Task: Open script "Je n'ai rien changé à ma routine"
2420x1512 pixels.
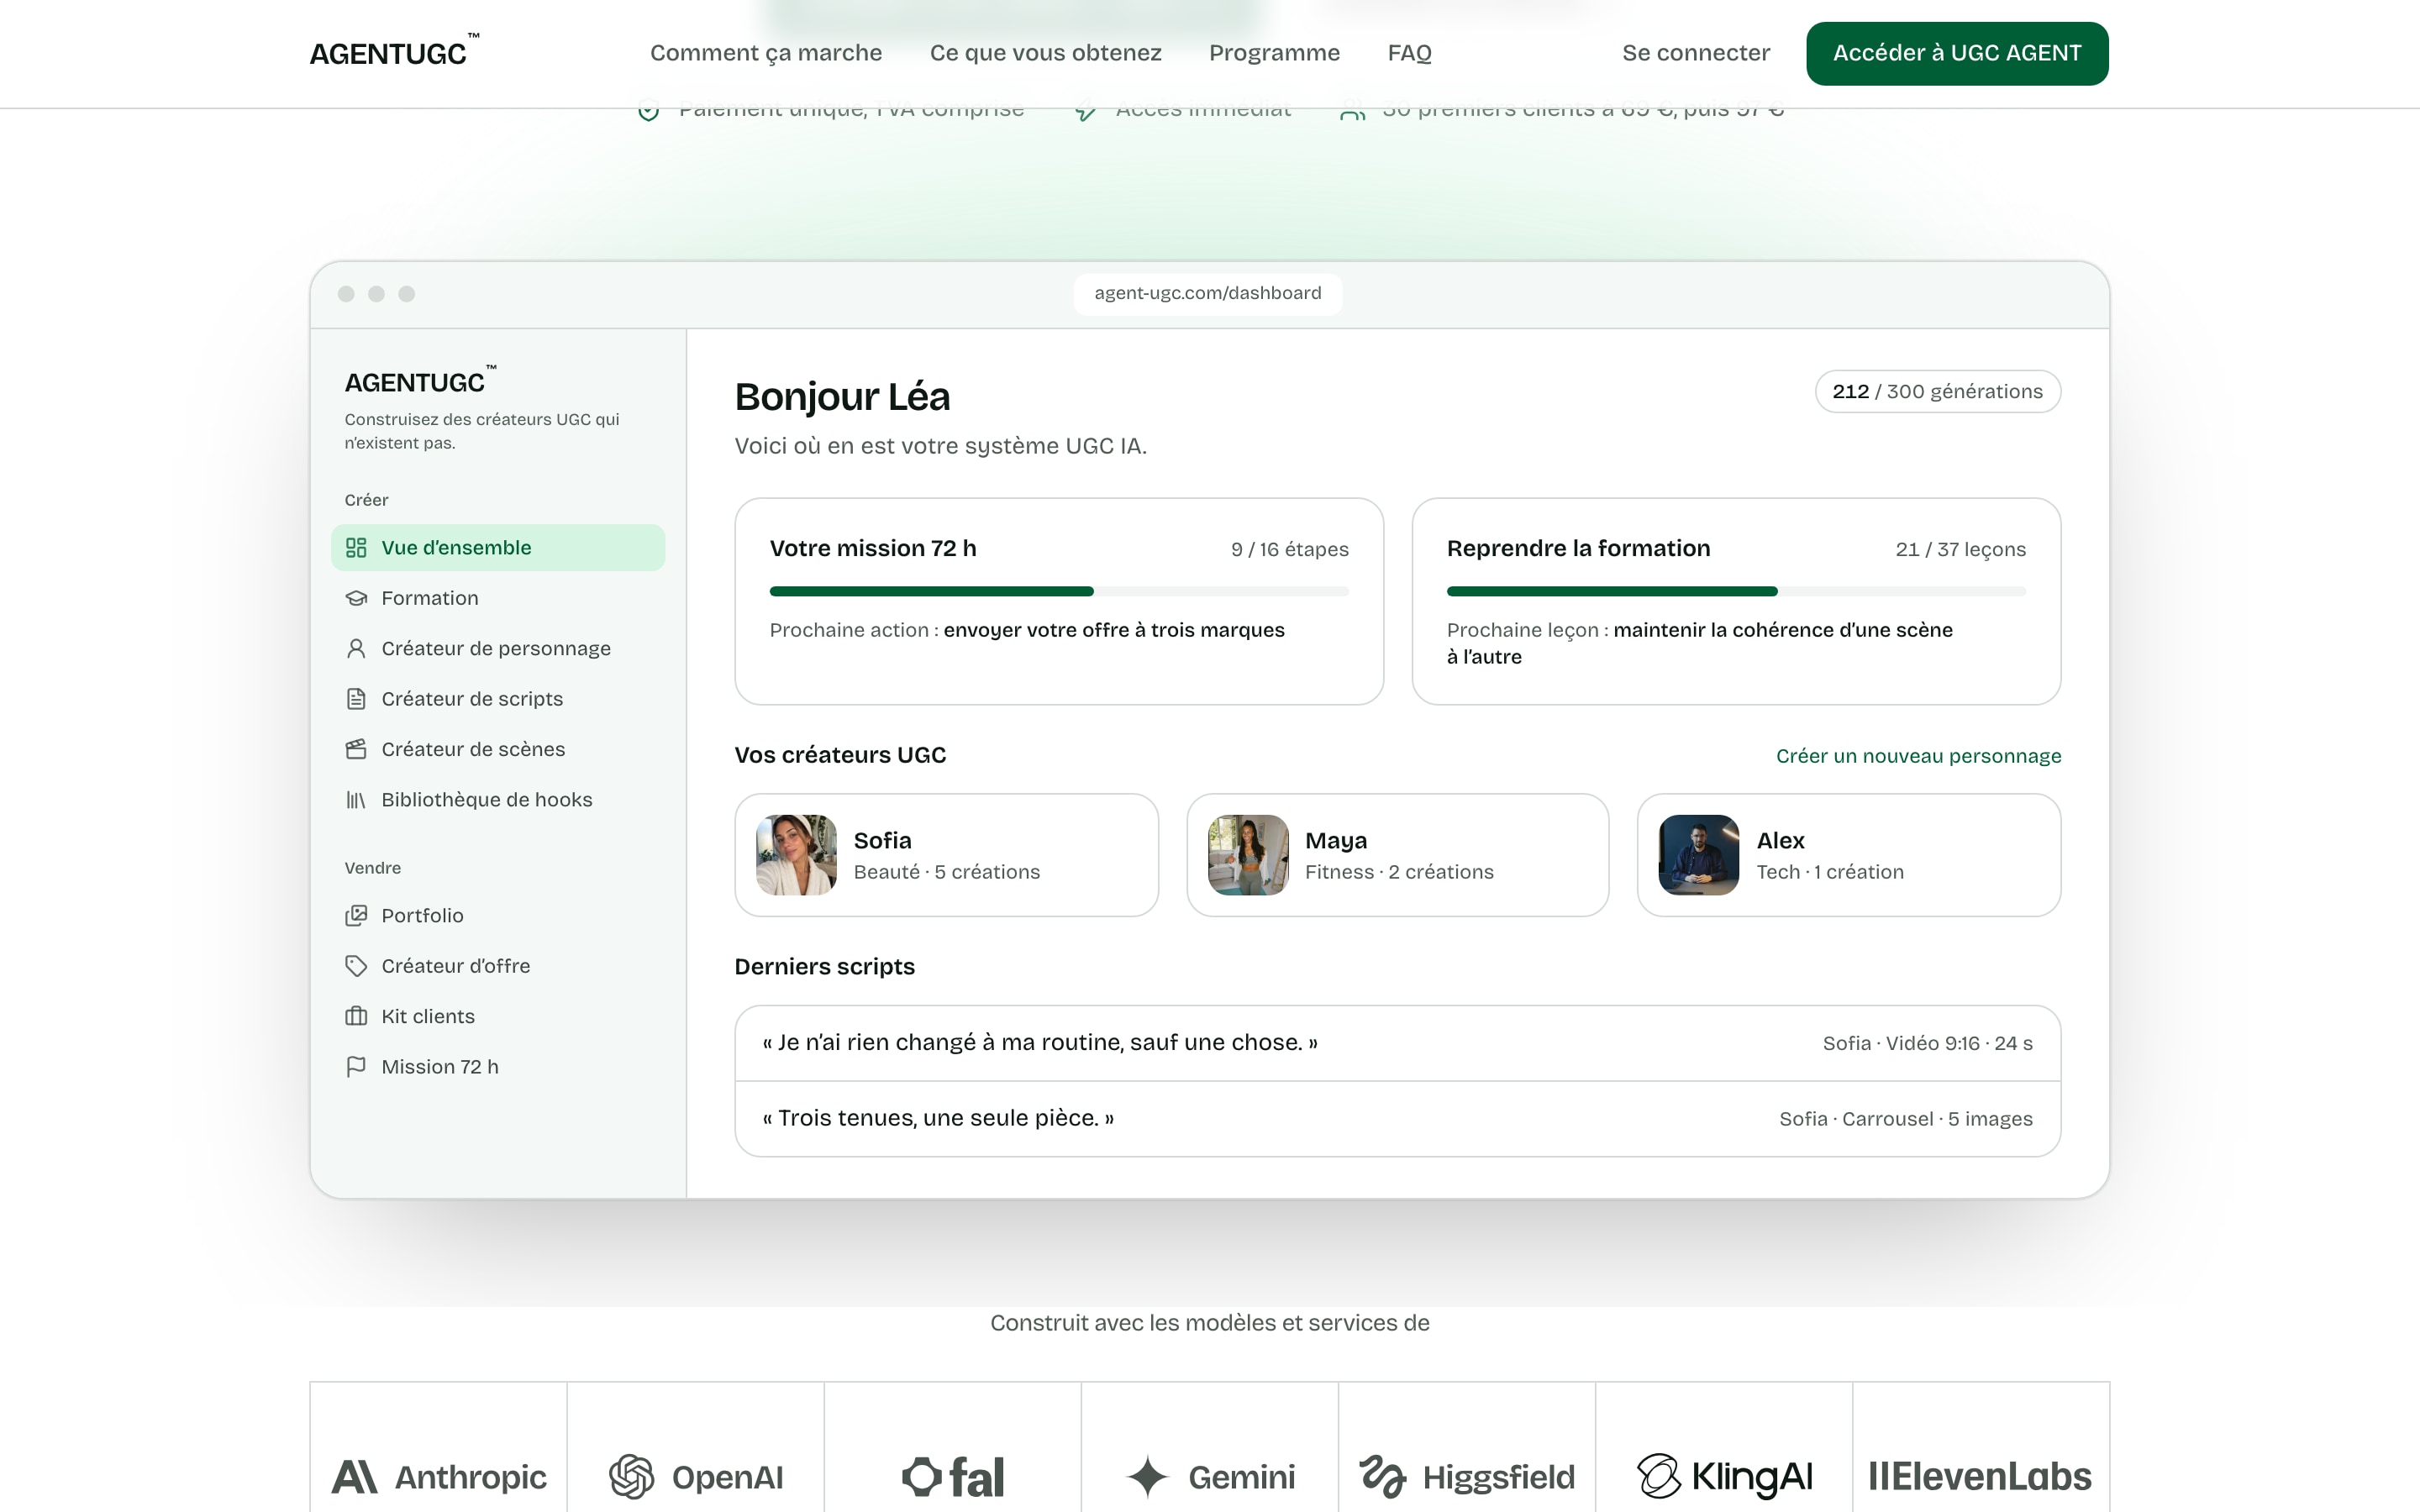Action: (x=1398, y=1043)
